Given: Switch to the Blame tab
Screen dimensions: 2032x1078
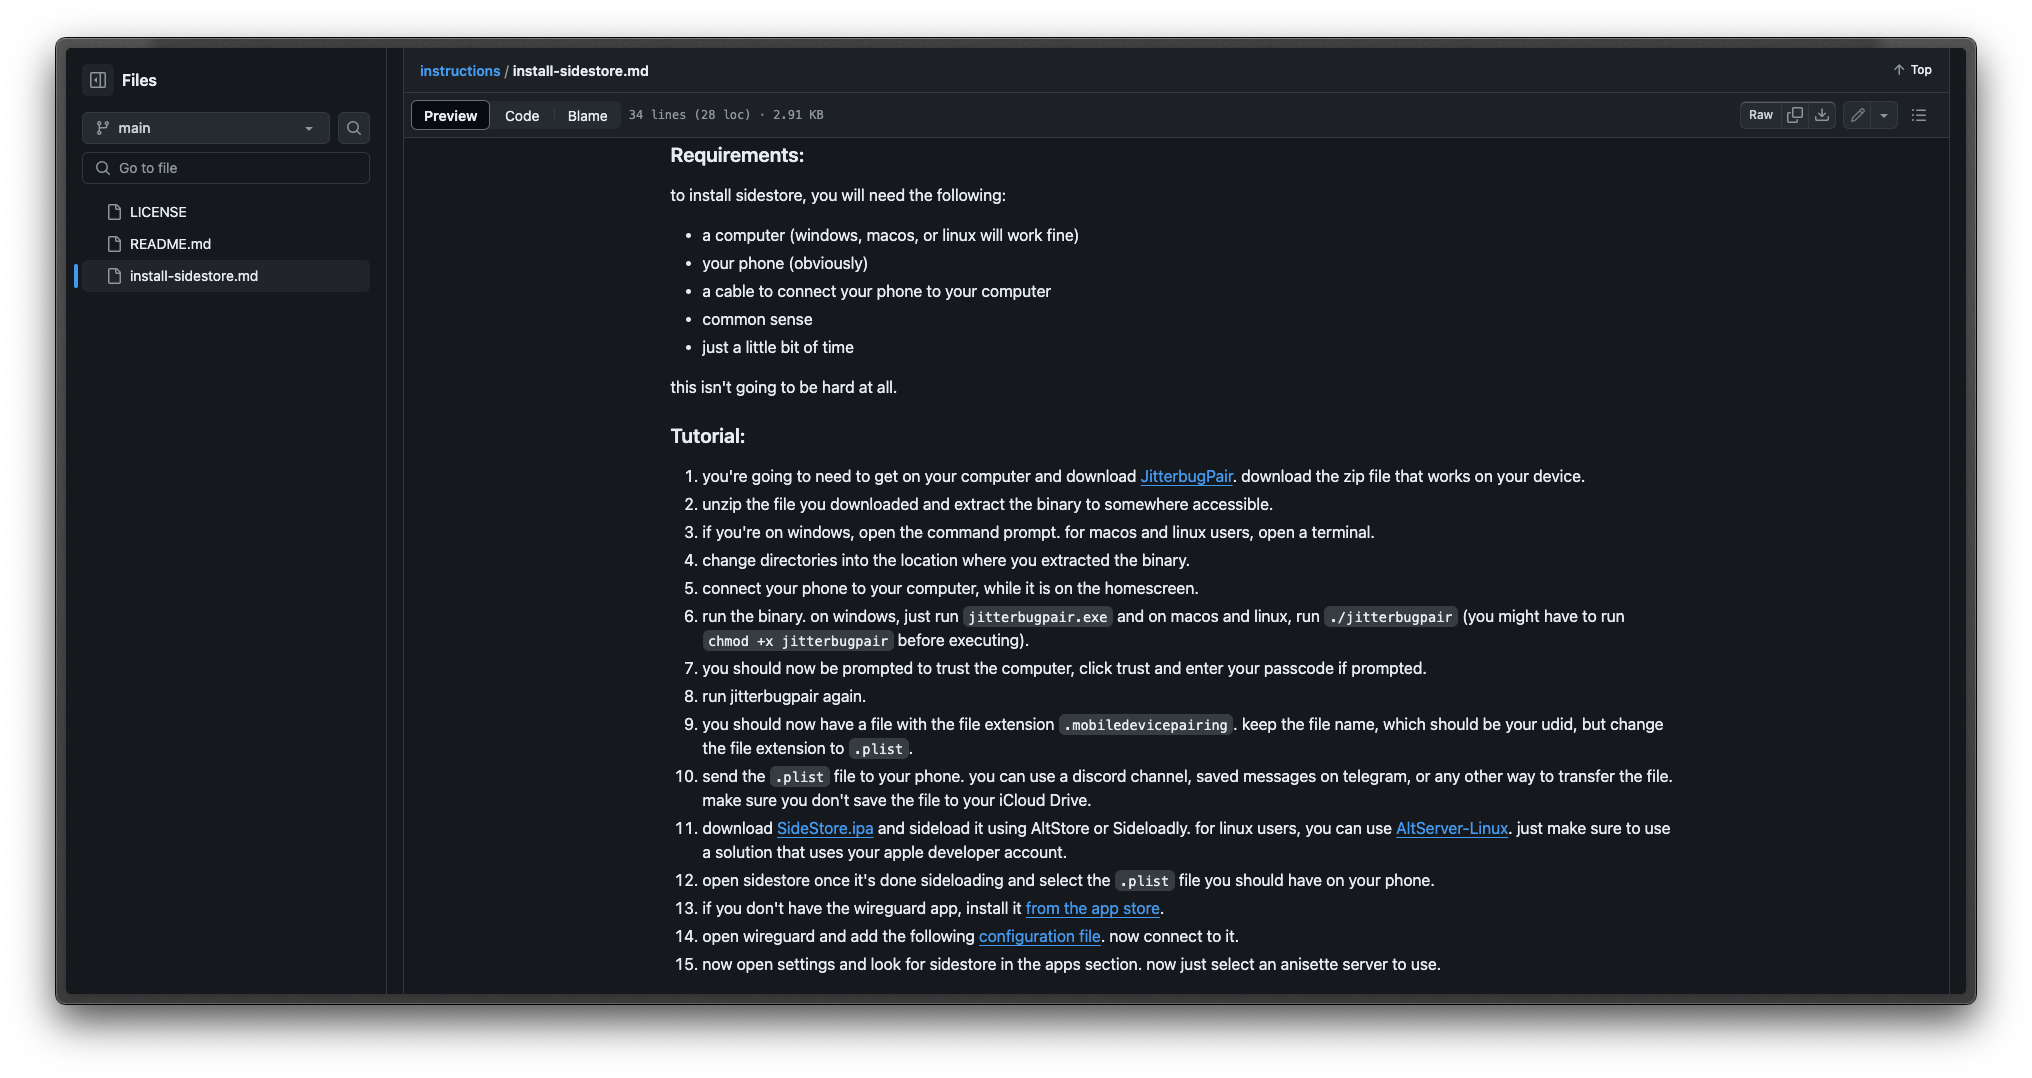Looking at the screenshot, I should (x=587, y=116).
